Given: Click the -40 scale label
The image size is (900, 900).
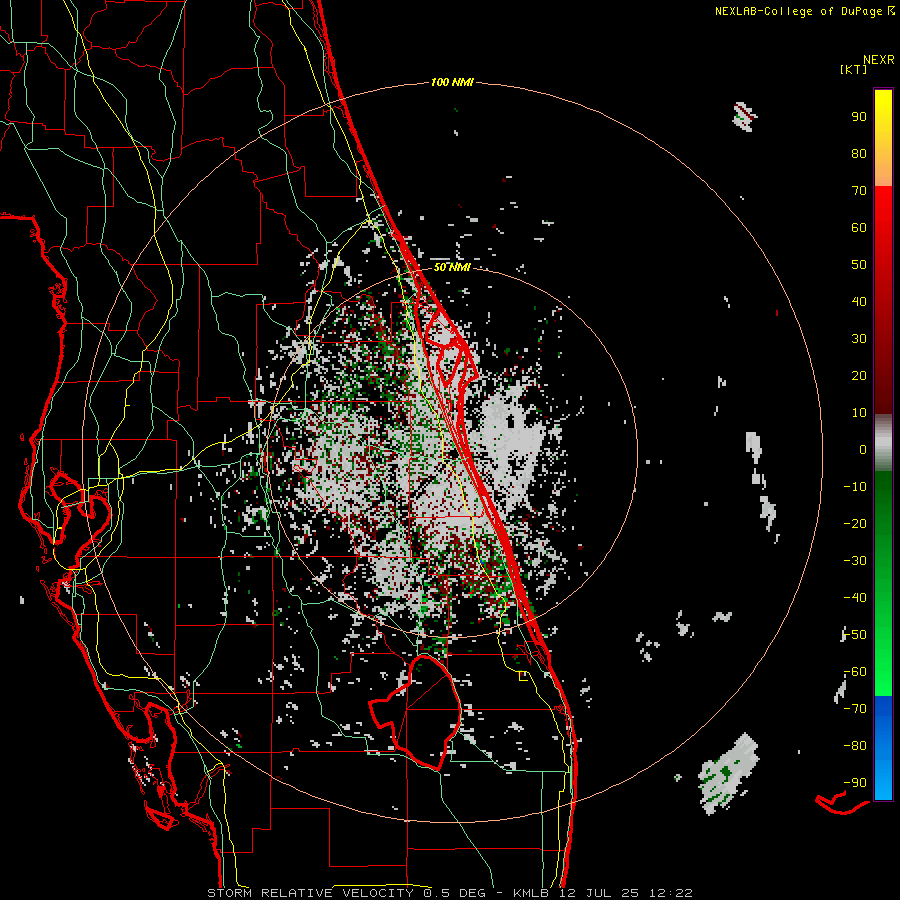Looking at the screenshot, I should pos(855,598).
